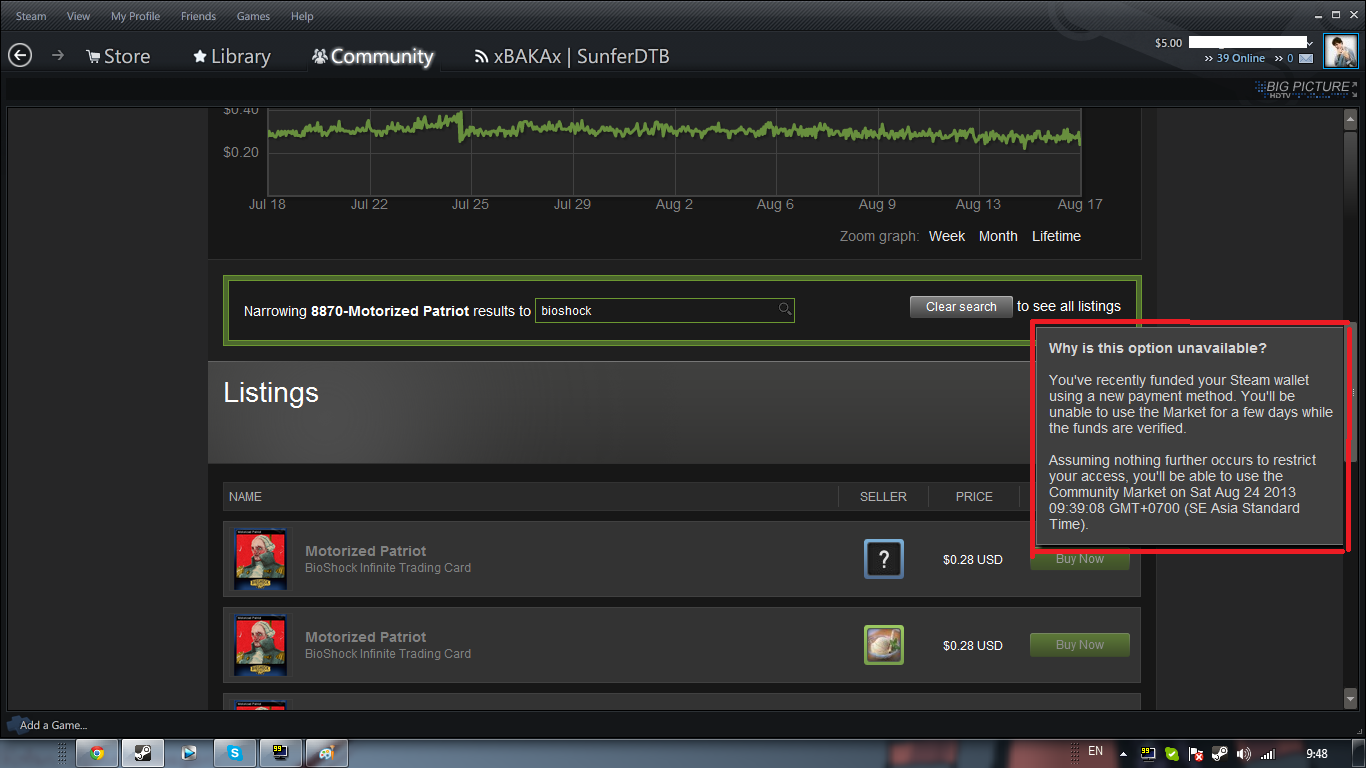This screenshot has height=768, width=1366.
Task: Click the page scrollbar up arrow
Action: point(1350,118)
